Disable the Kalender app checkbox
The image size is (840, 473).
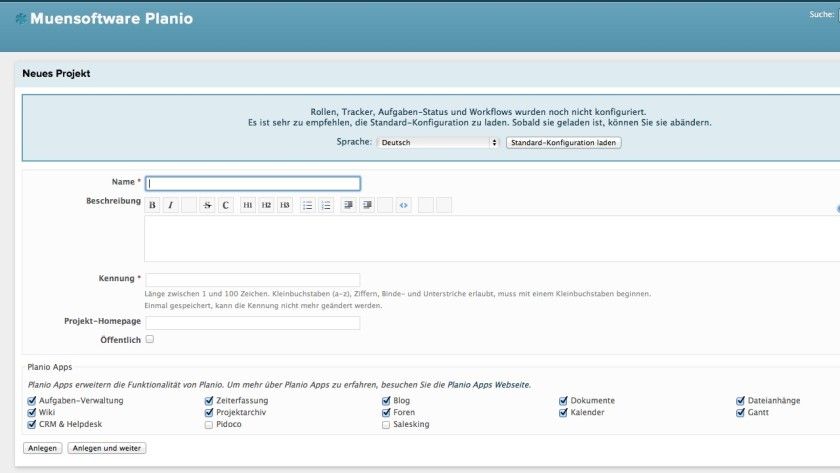point(563,412)
